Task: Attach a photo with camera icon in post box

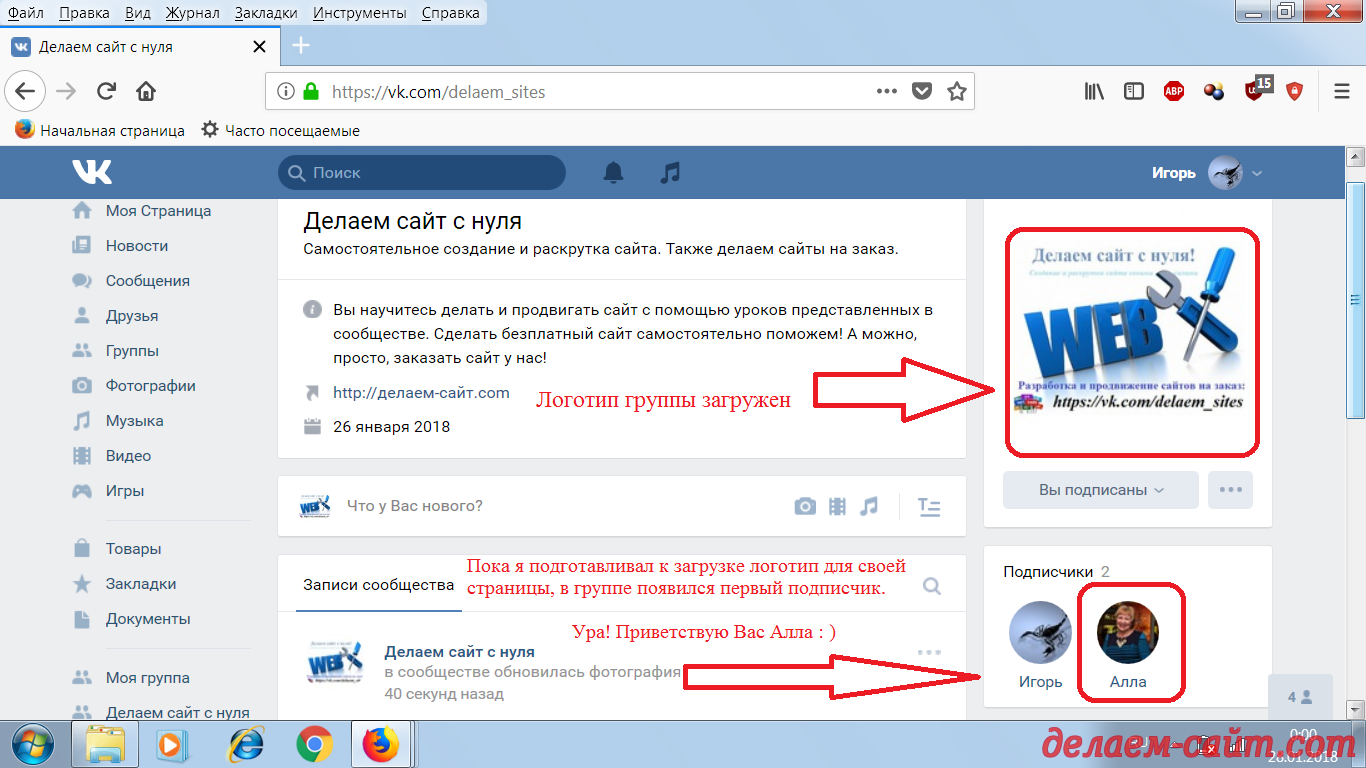Action: point(805,506)
